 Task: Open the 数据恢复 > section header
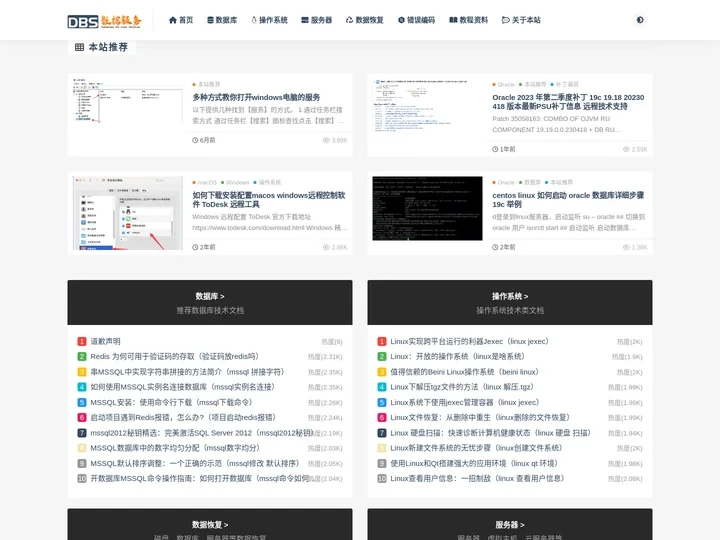click(x=210, y=525)
